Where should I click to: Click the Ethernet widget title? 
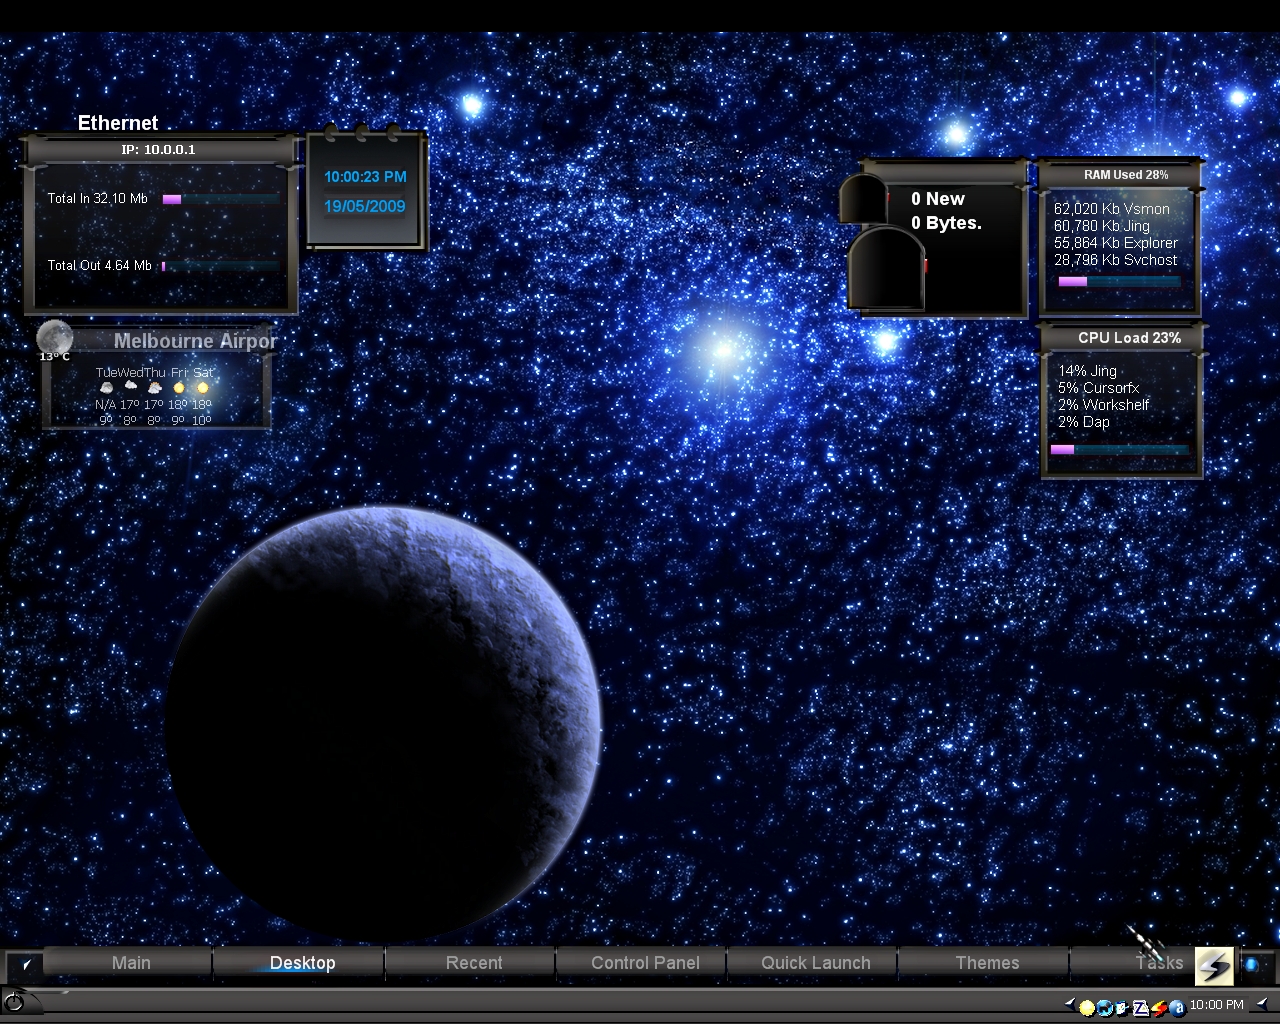coord(118,123)
